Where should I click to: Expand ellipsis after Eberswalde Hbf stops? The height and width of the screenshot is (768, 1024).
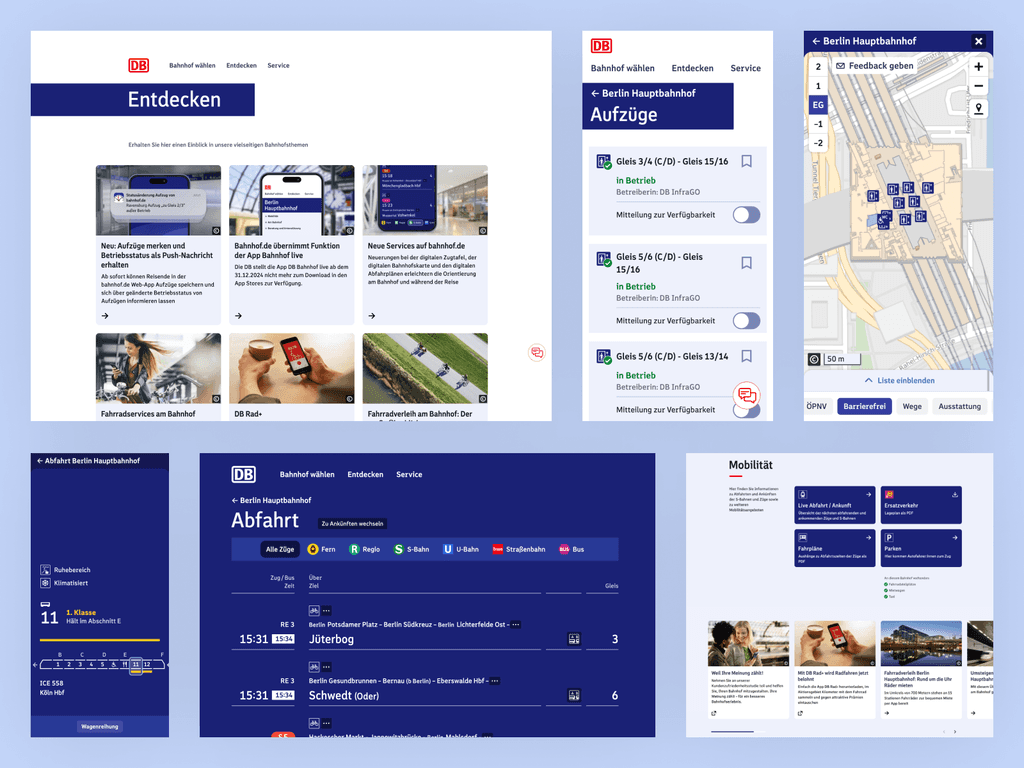(x=495, y=681)
